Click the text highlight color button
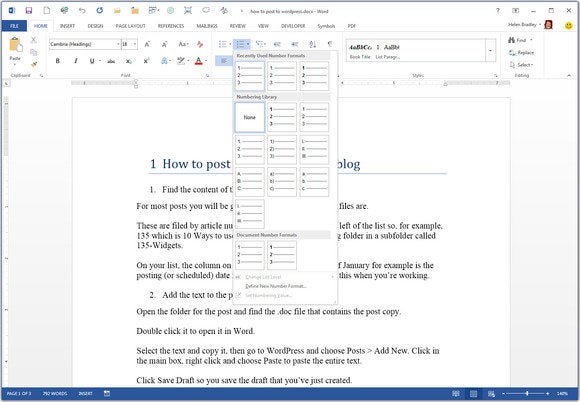Image resolution: width=580 pixels, height=402 pixels. point(181,61)
